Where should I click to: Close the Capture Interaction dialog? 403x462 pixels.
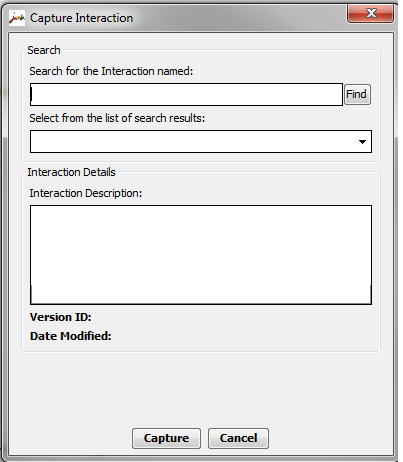pos(370,13)
